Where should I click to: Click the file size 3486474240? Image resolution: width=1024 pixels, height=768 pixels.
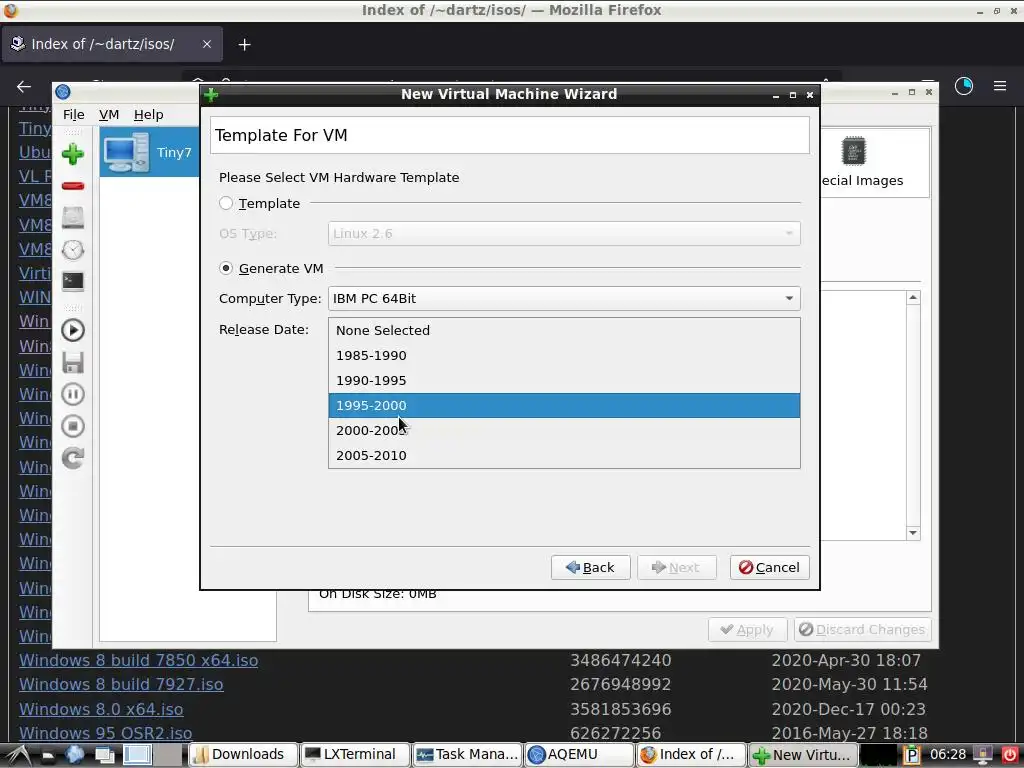(x=620, y=660)
